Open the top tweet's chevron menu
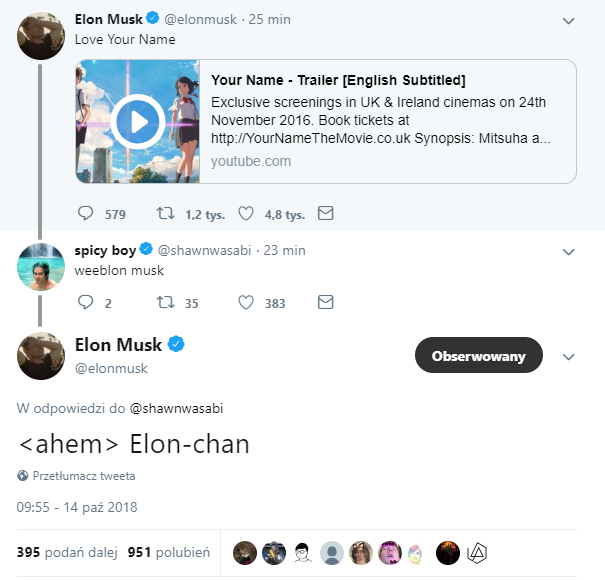 point(569,20)
